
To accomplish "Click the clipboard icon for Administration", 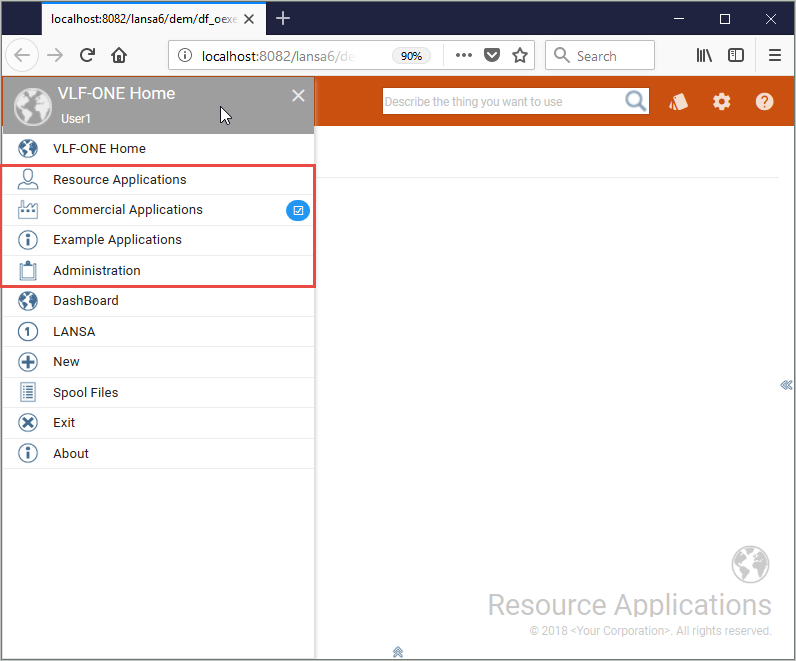I will pyautogui.click(x=28, y=271).
